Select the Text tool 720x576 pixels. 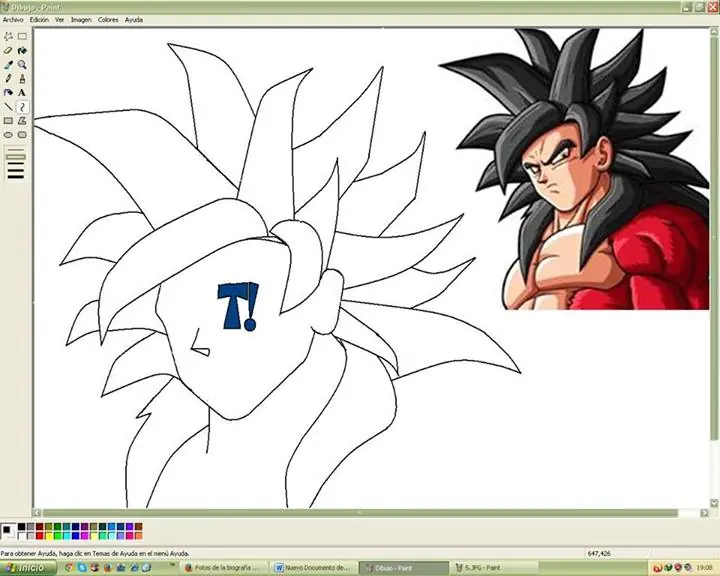click(22, 93)
